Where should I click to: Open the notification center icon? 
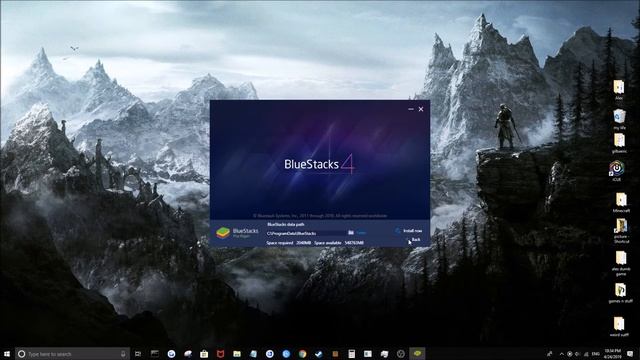(x=630, y=354)
